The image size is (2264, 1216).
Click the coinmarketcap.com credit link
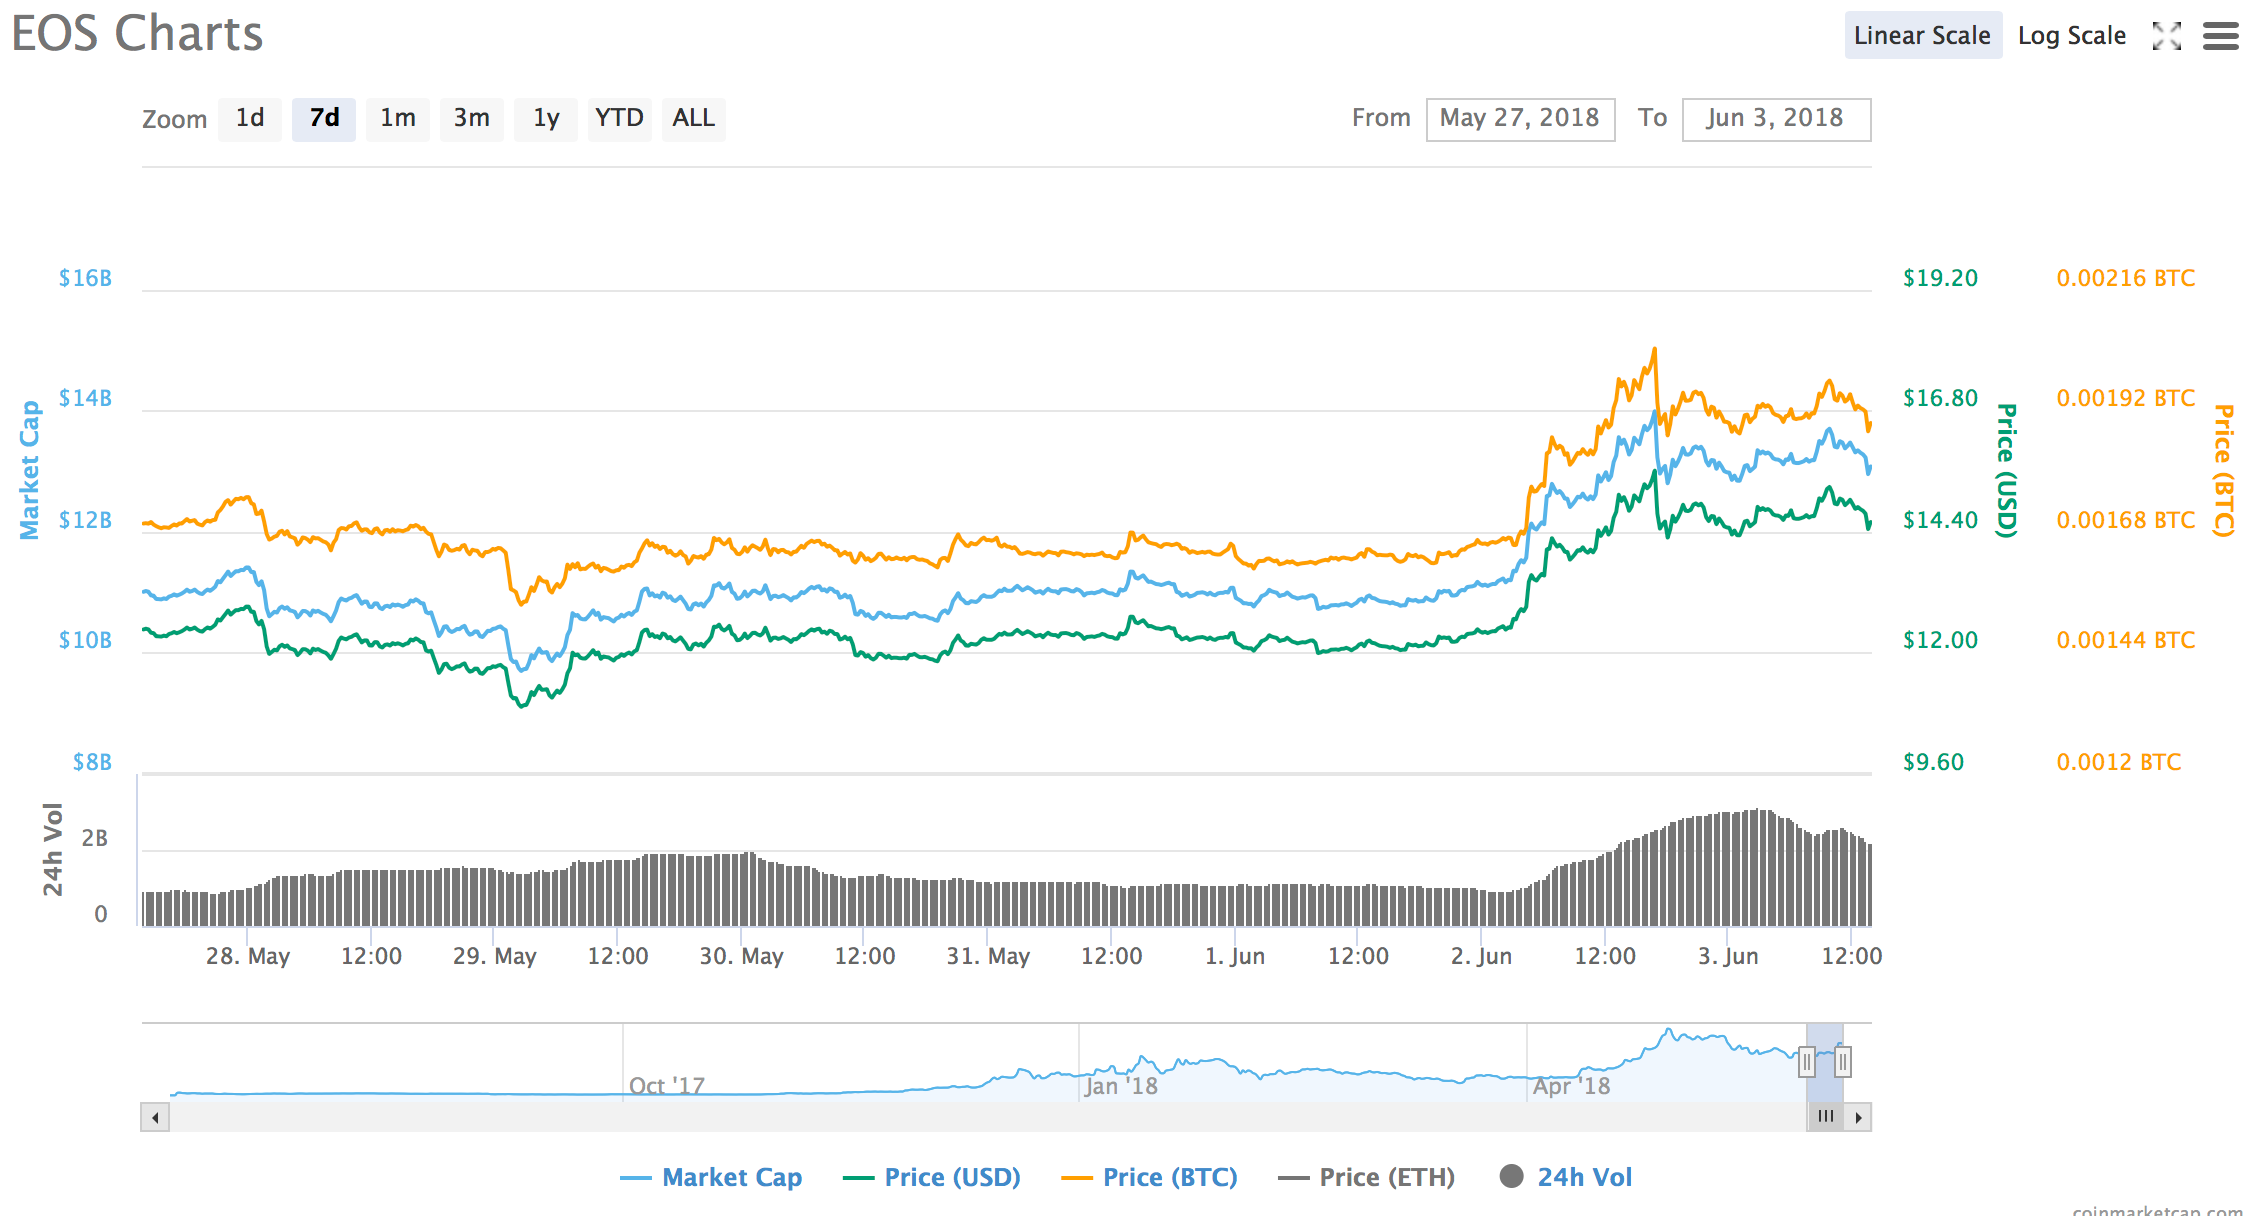(2157, 1209)
